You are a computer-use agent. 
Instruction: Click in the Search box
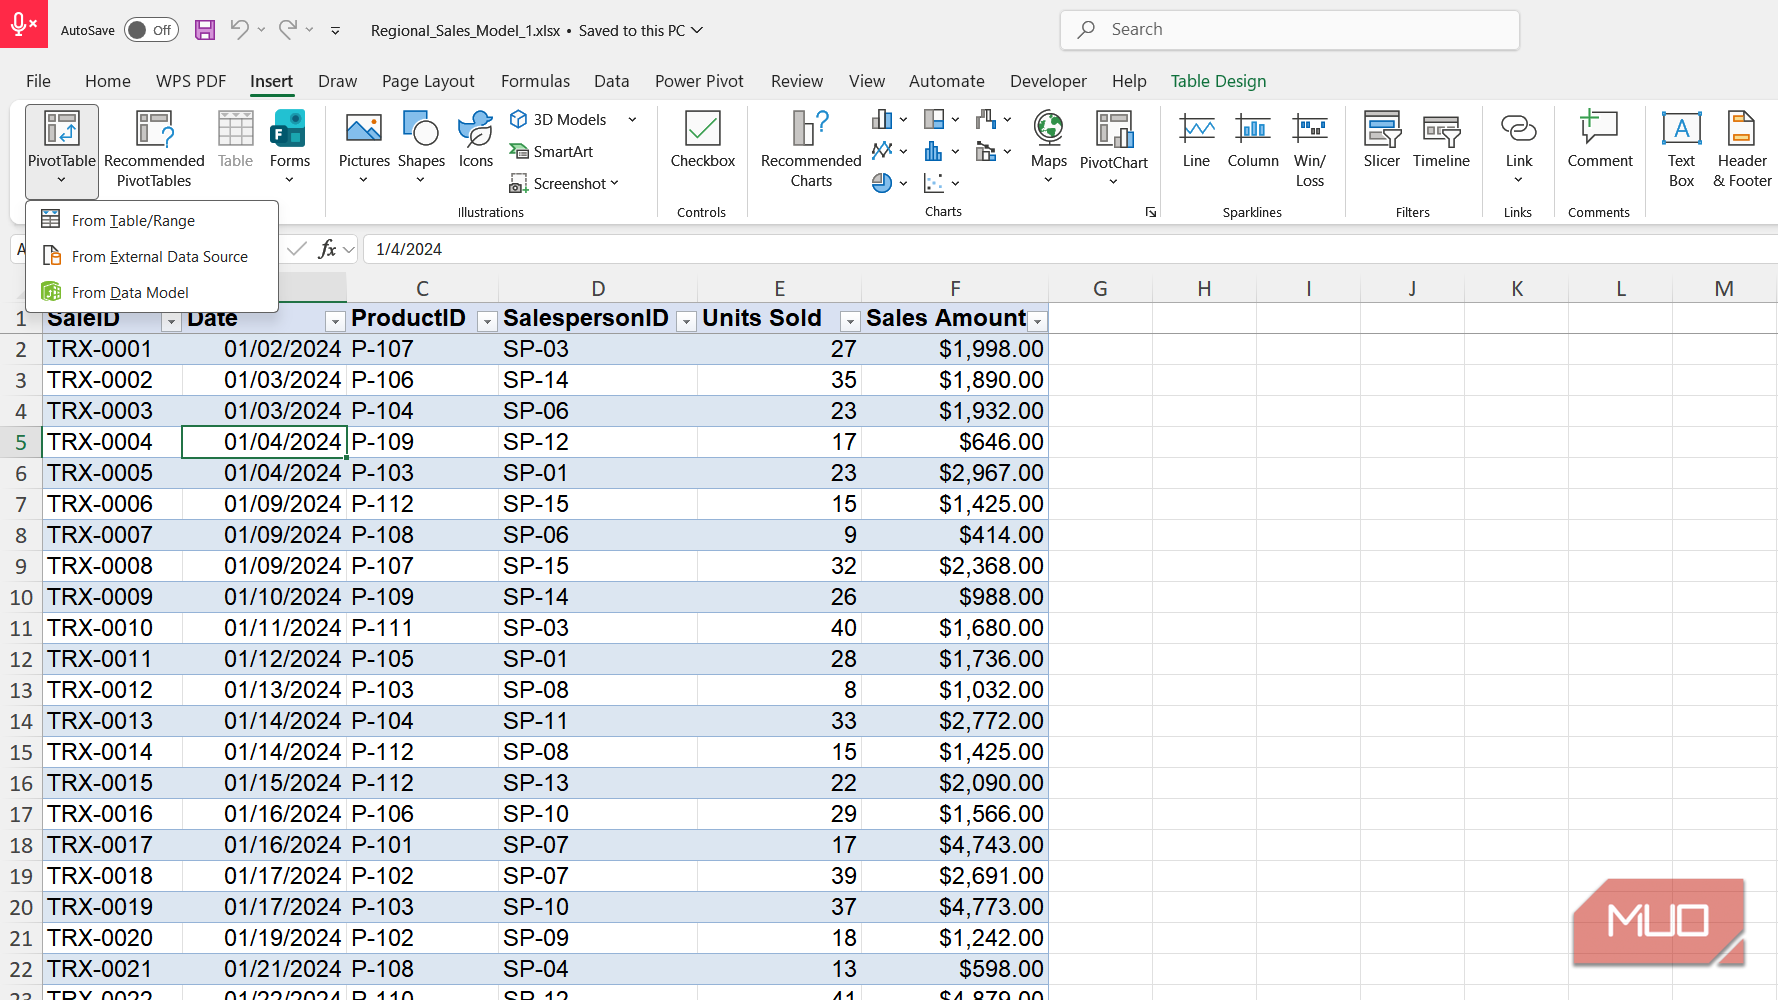click(x=1289, y=30)
